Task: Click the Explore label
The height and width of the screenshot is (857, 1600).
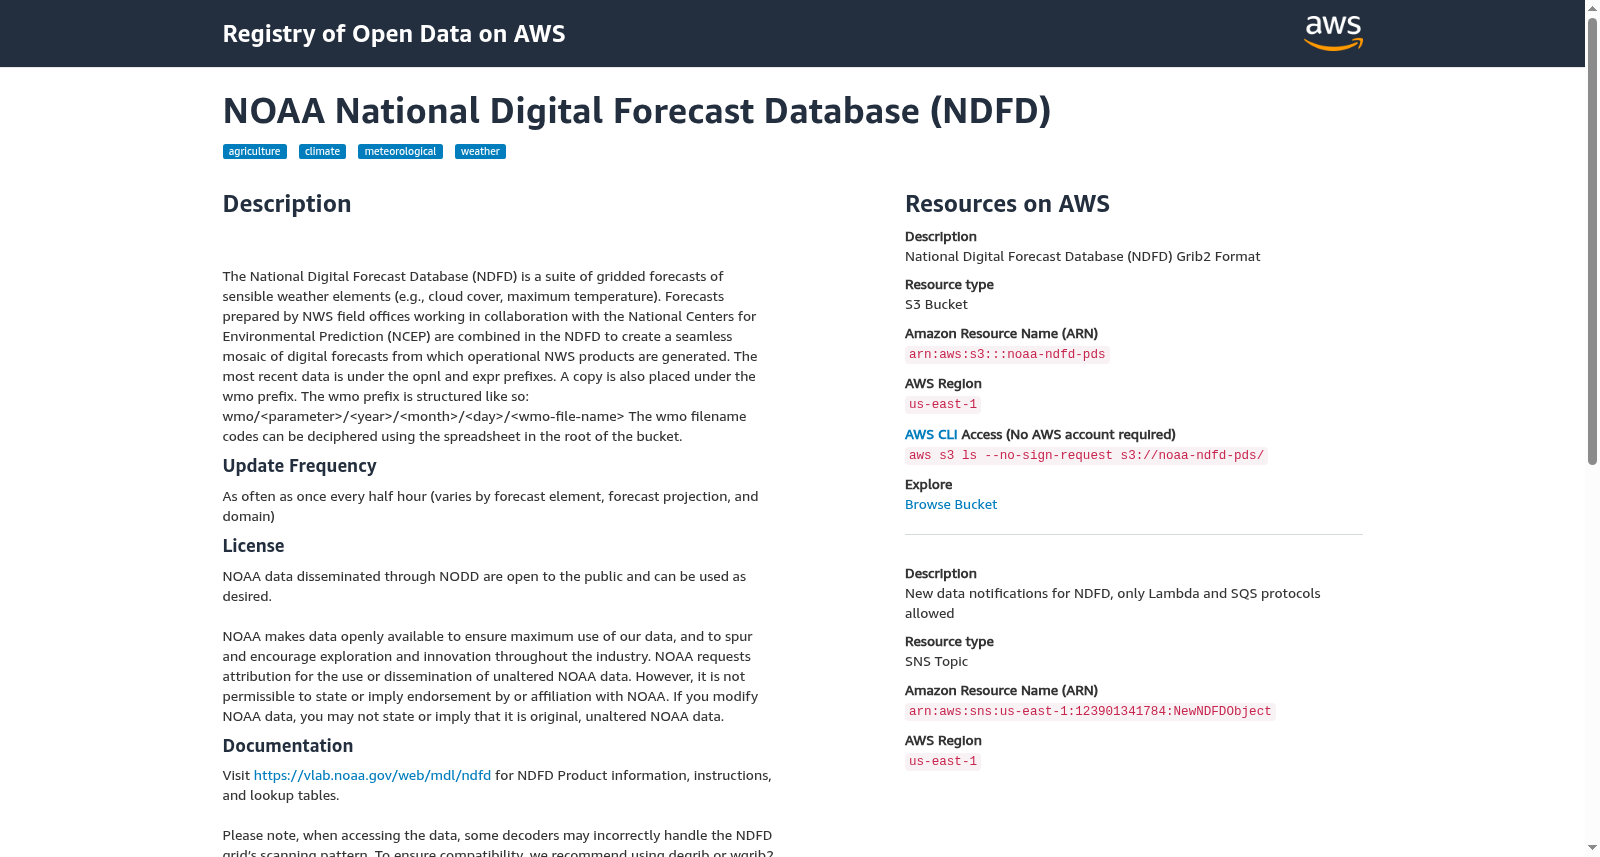Action: 928,485
